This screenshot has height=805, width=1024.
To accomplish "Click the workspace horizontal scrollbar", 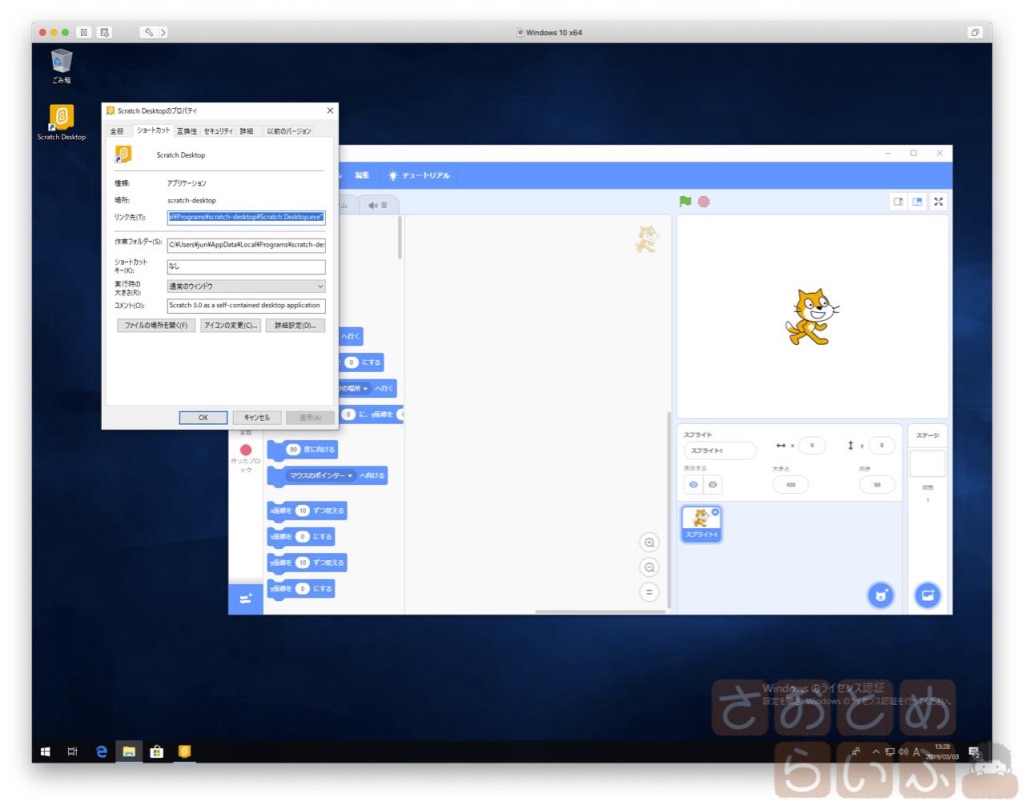I will click(x=600, y=612).
